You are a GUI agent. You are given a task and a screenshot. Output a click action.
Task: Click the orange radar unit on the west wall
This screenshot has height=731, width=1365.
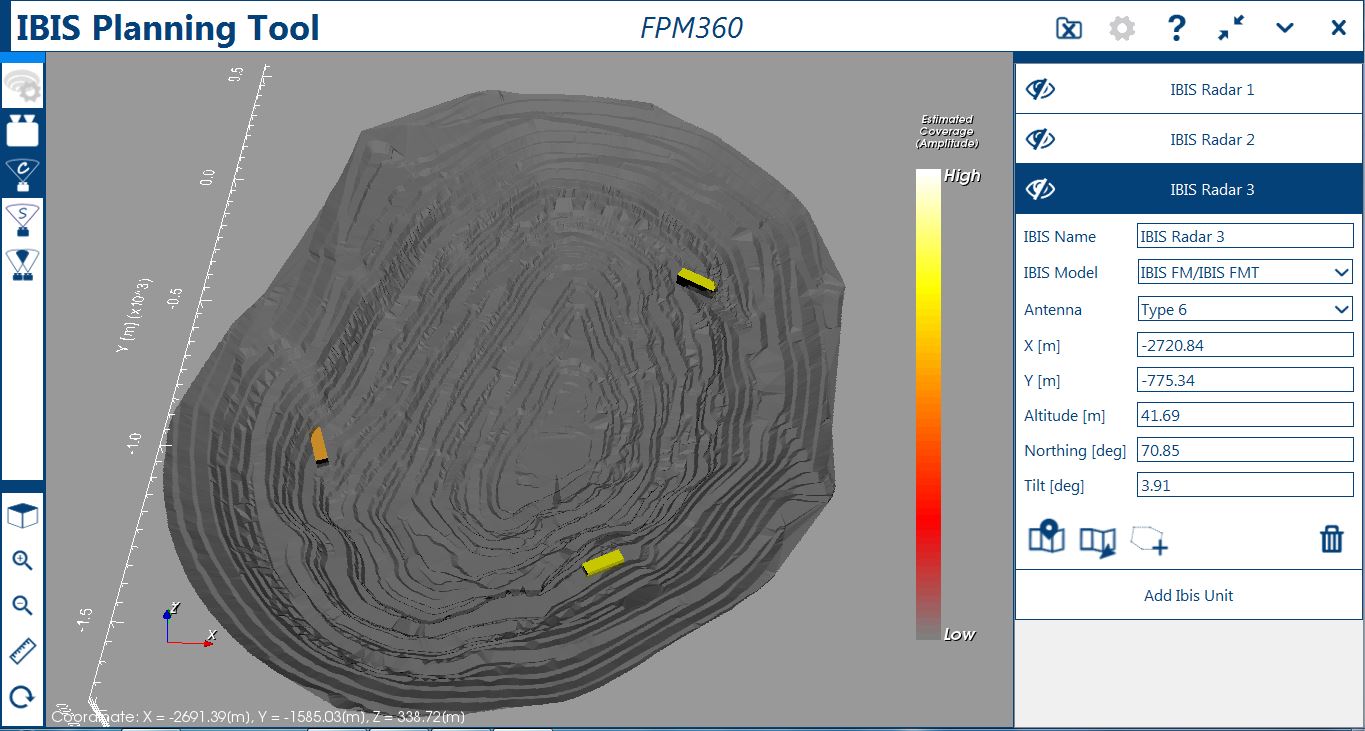pos(320,446)
